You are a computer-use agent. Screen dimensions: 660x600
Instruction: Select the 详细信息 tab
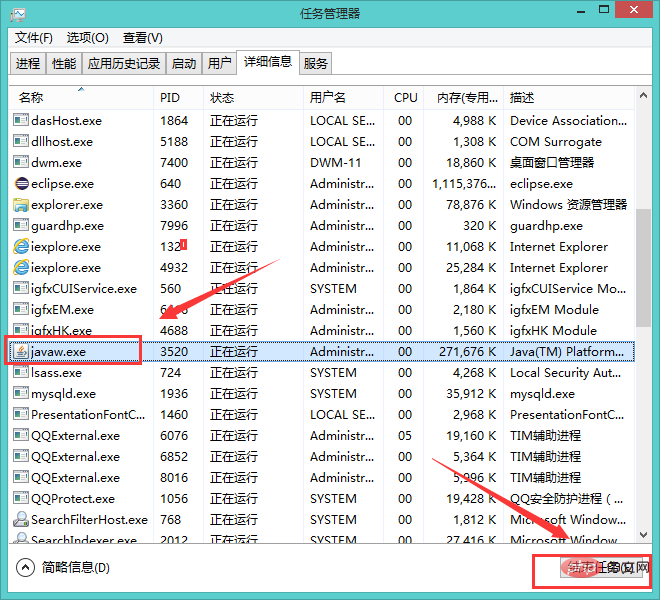point(268,62)
